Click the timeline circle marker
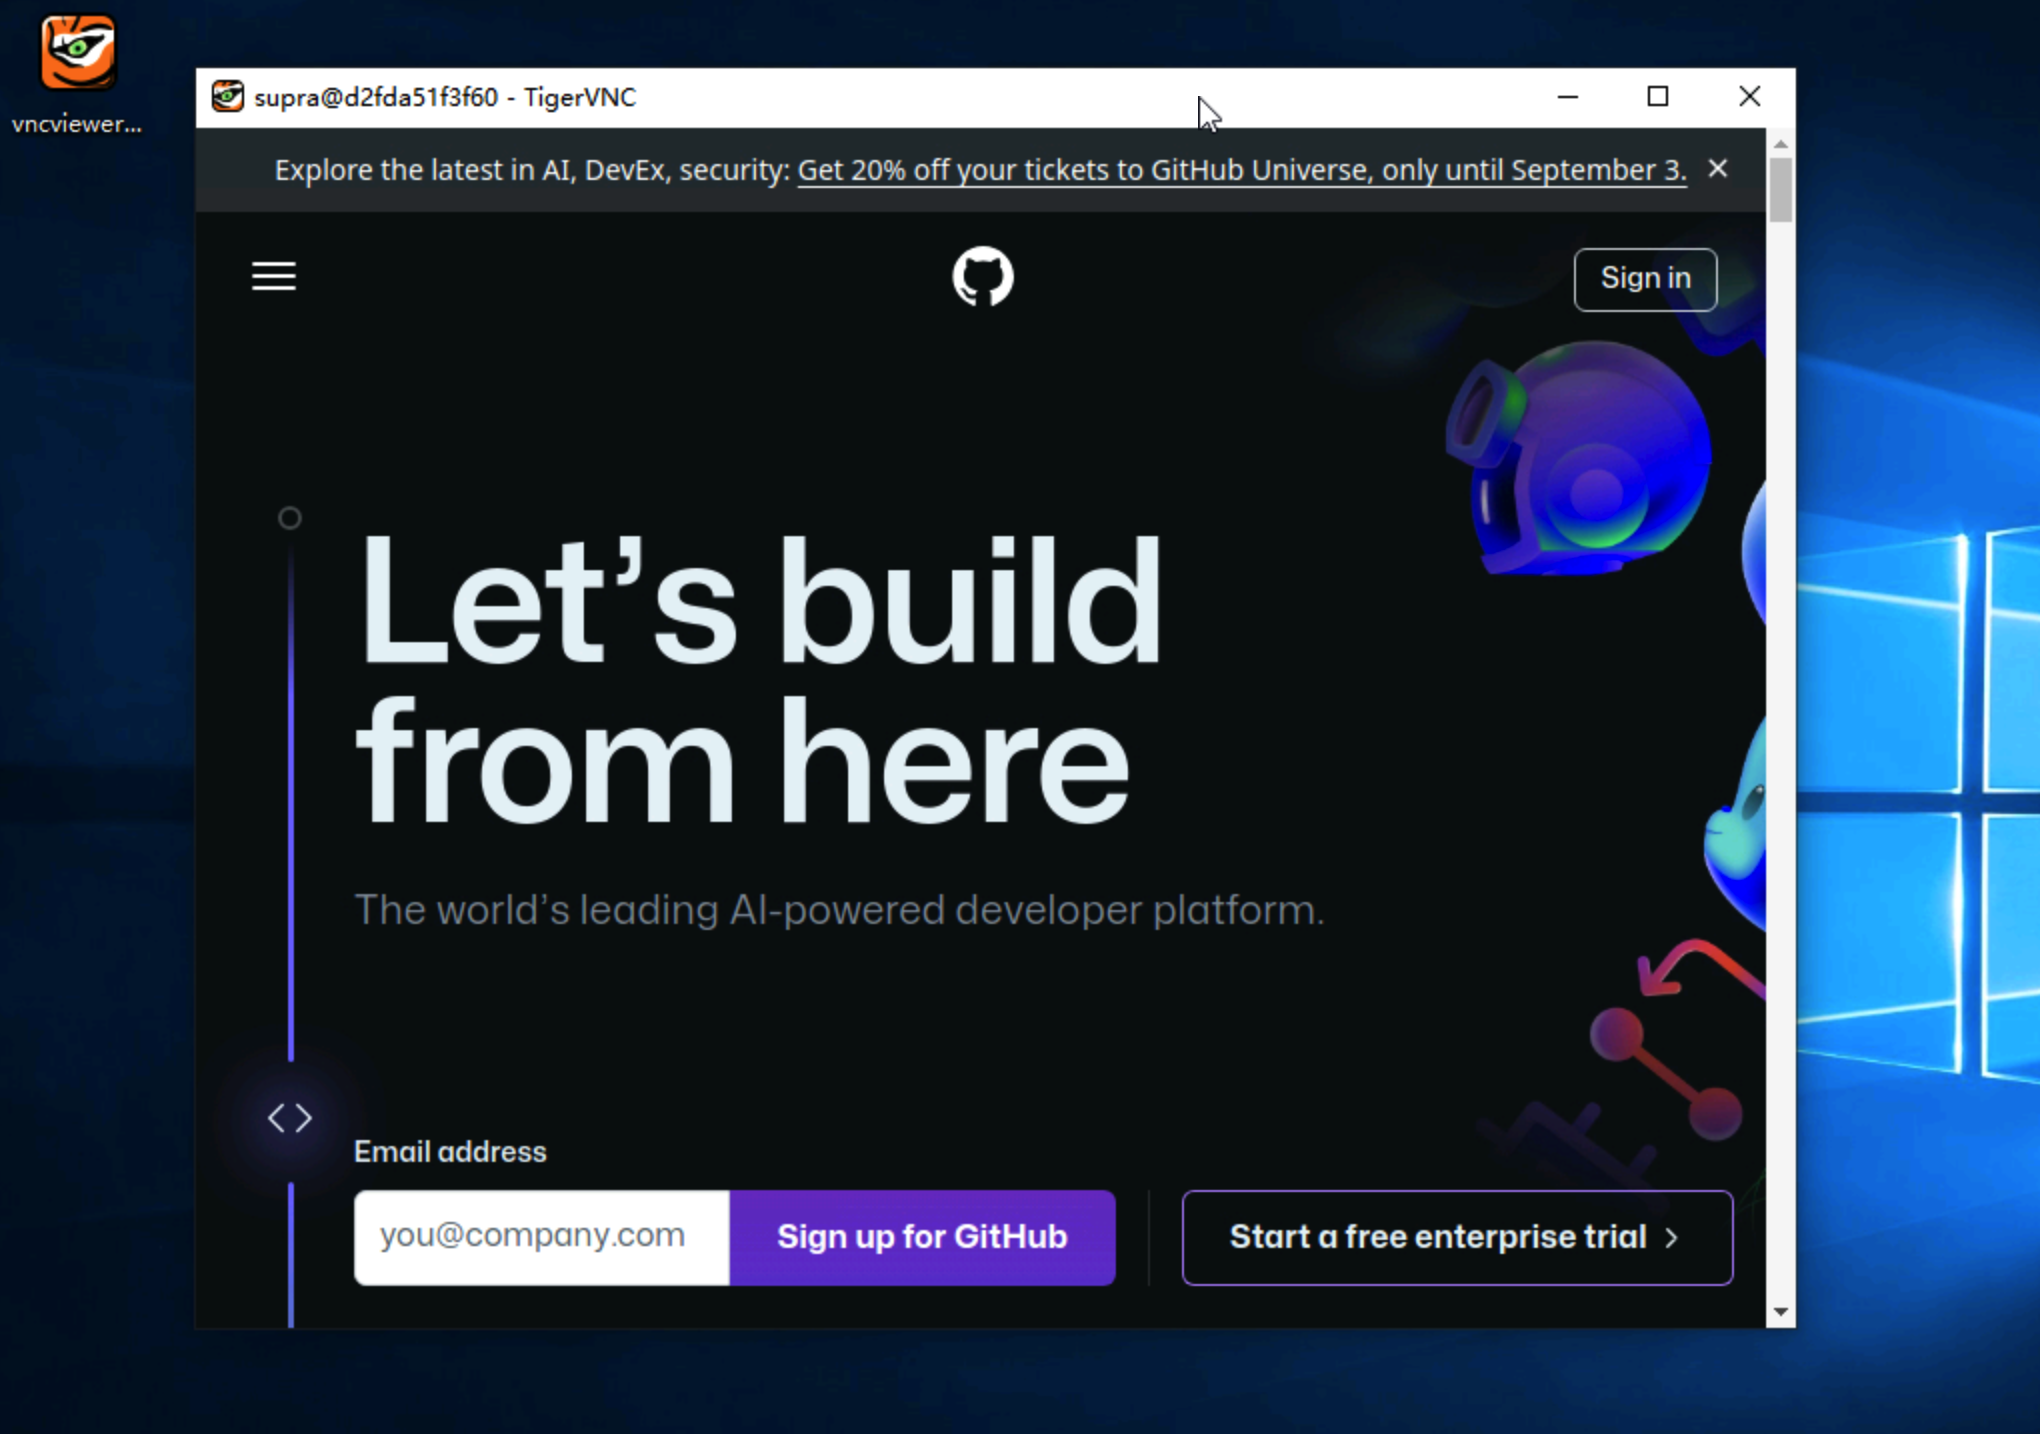Screen dimensions: 2040x1434 (x=290, y=518)
